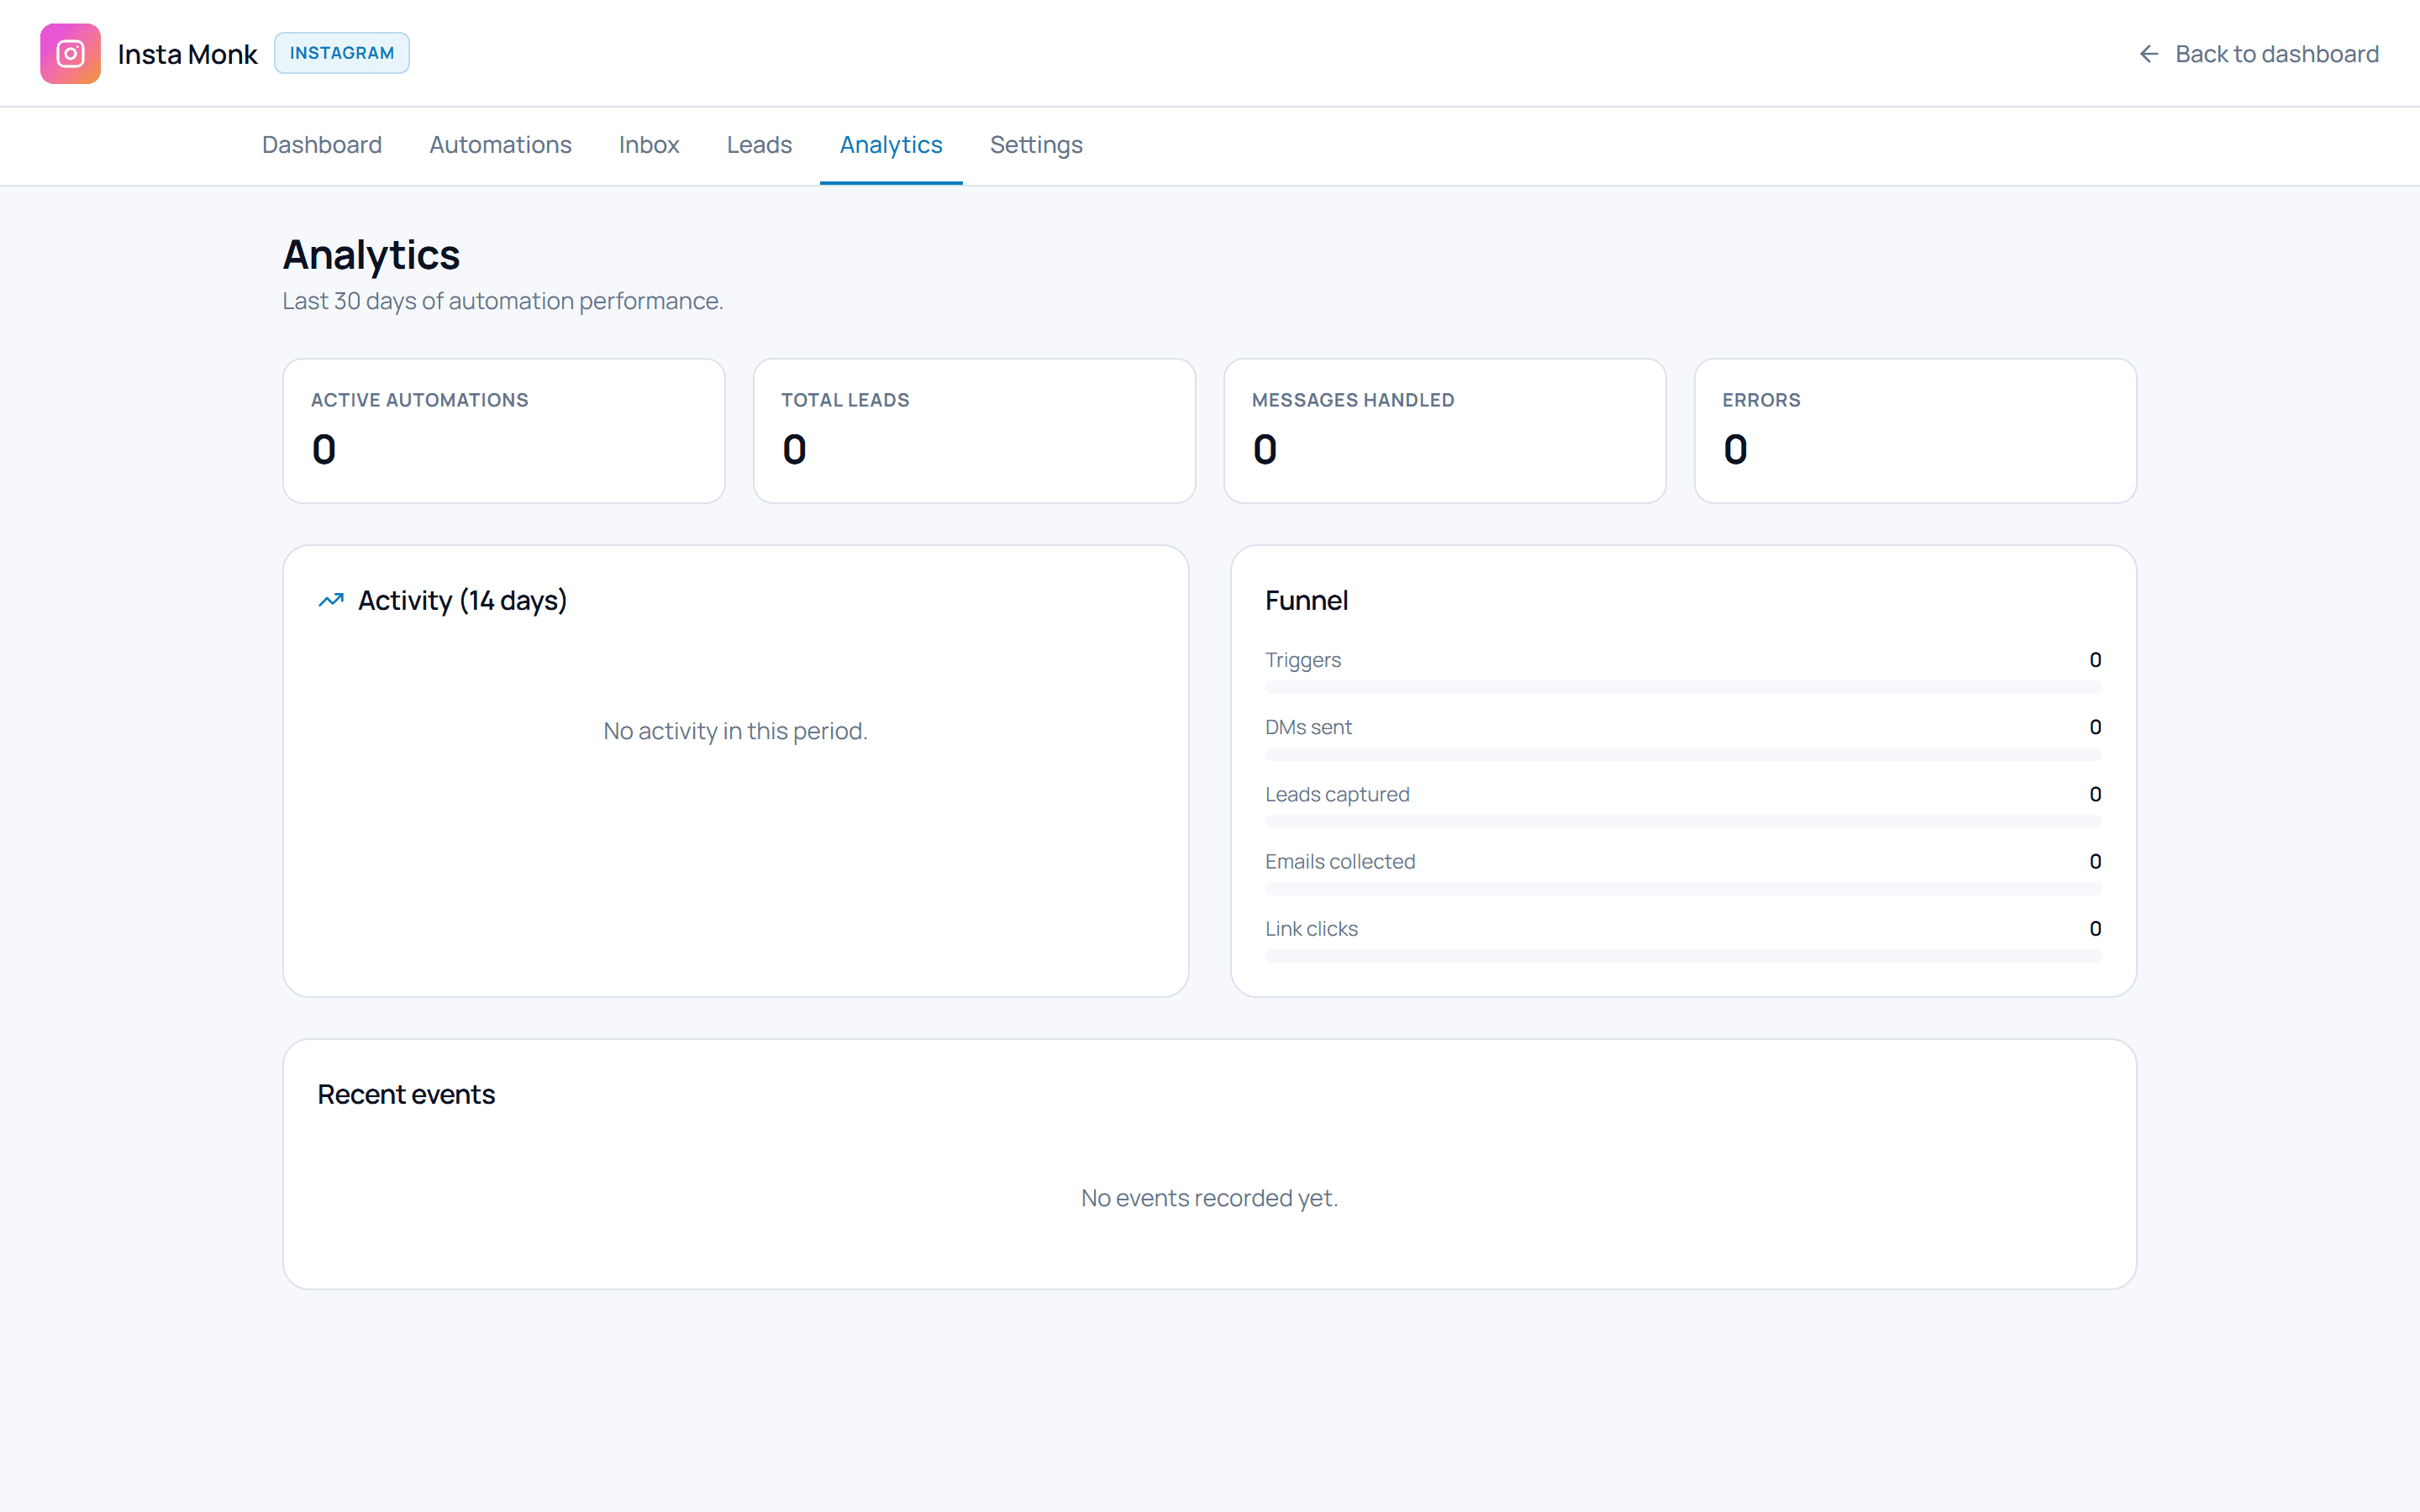
Task: Click the Messages Handled stat card
Action: (x=1445, y=431)
